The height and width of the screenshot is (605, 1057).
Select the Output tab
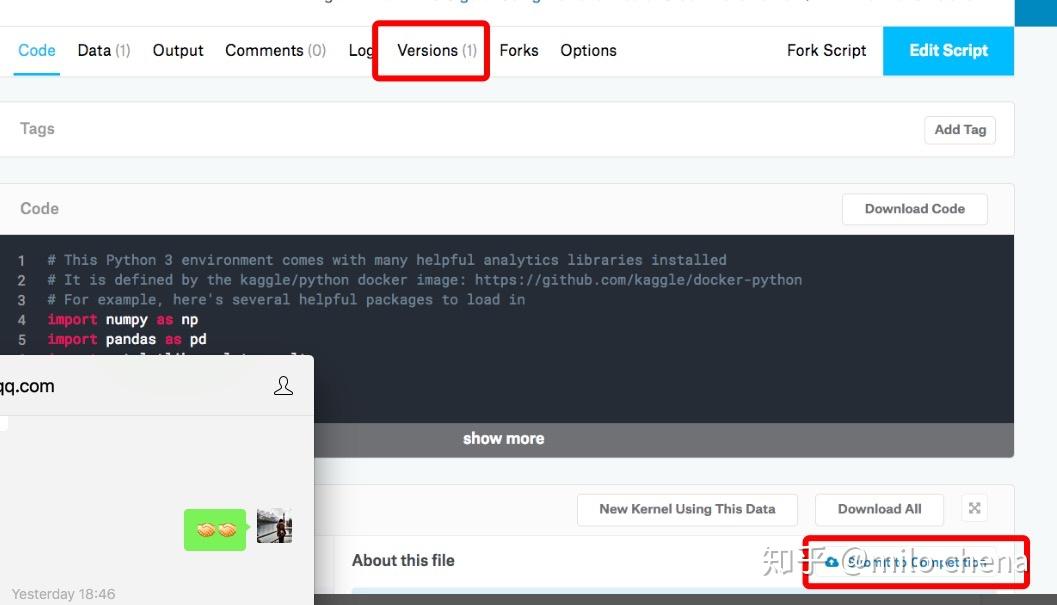point(178,50)
